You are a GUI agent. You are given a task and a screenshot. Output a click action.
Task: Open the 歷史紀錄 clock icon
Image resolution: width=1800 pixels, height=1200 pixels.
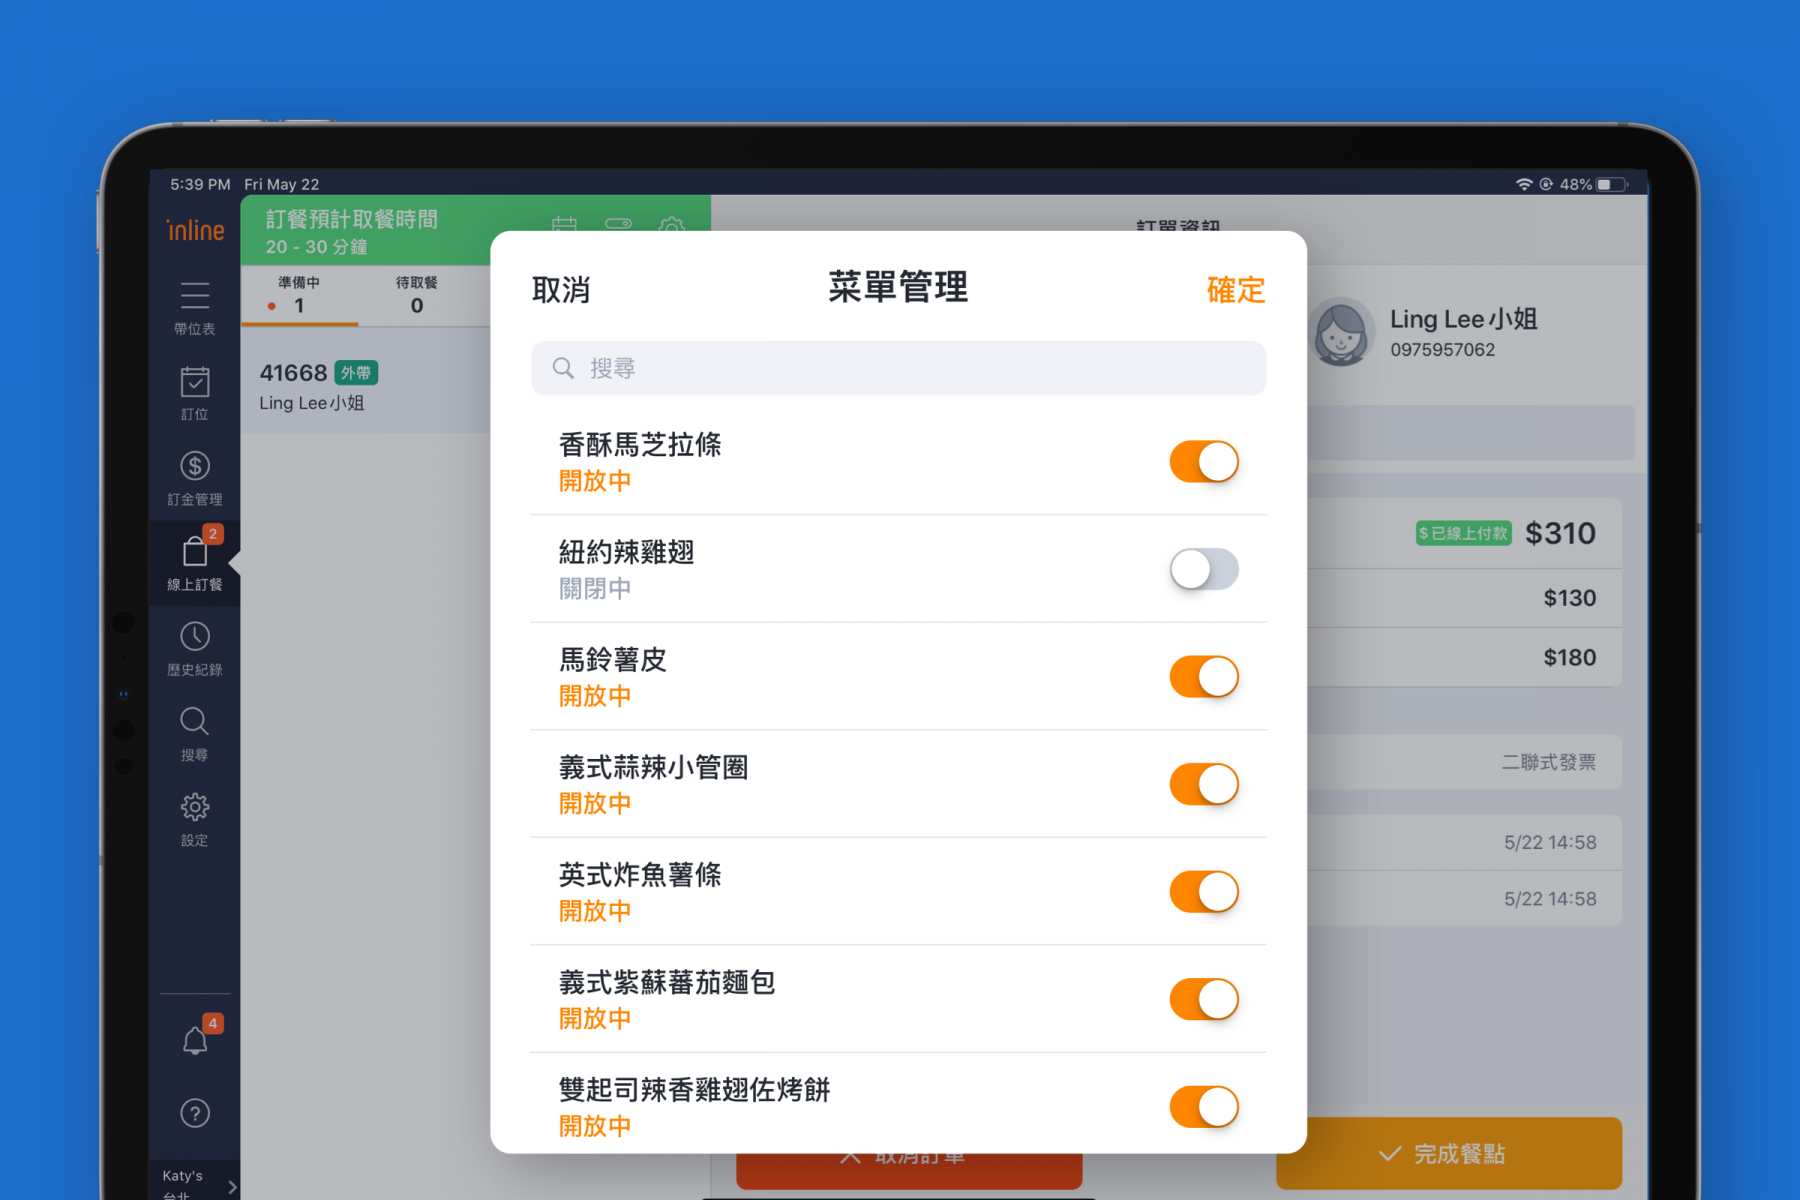pyautogui.click(x=194, y=637)
